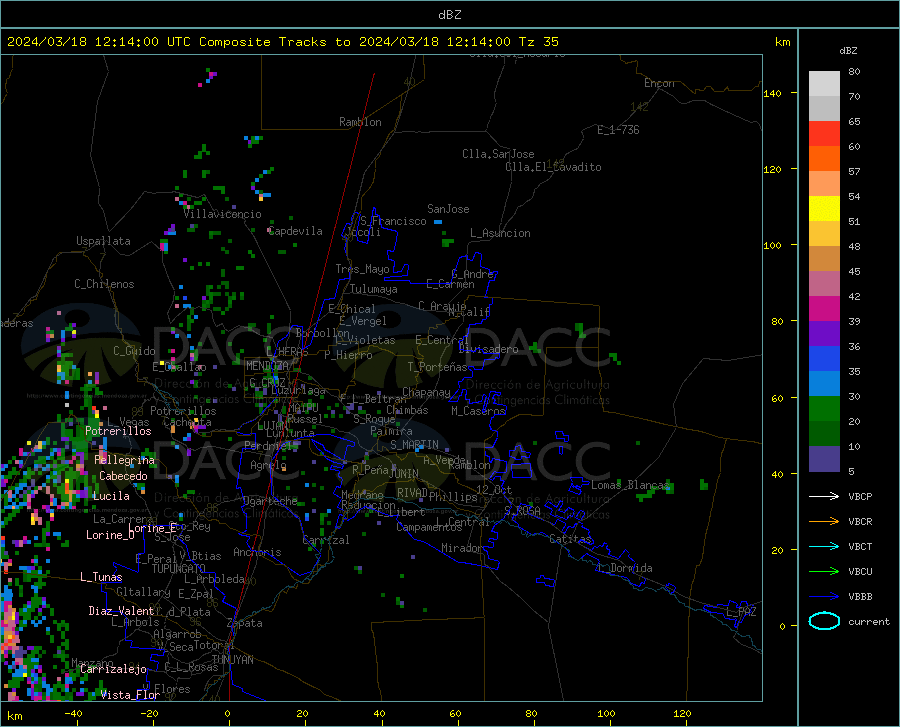Select the dark orange 57–60 dBZ swatch
900x727 pixels.
(824, 159)
